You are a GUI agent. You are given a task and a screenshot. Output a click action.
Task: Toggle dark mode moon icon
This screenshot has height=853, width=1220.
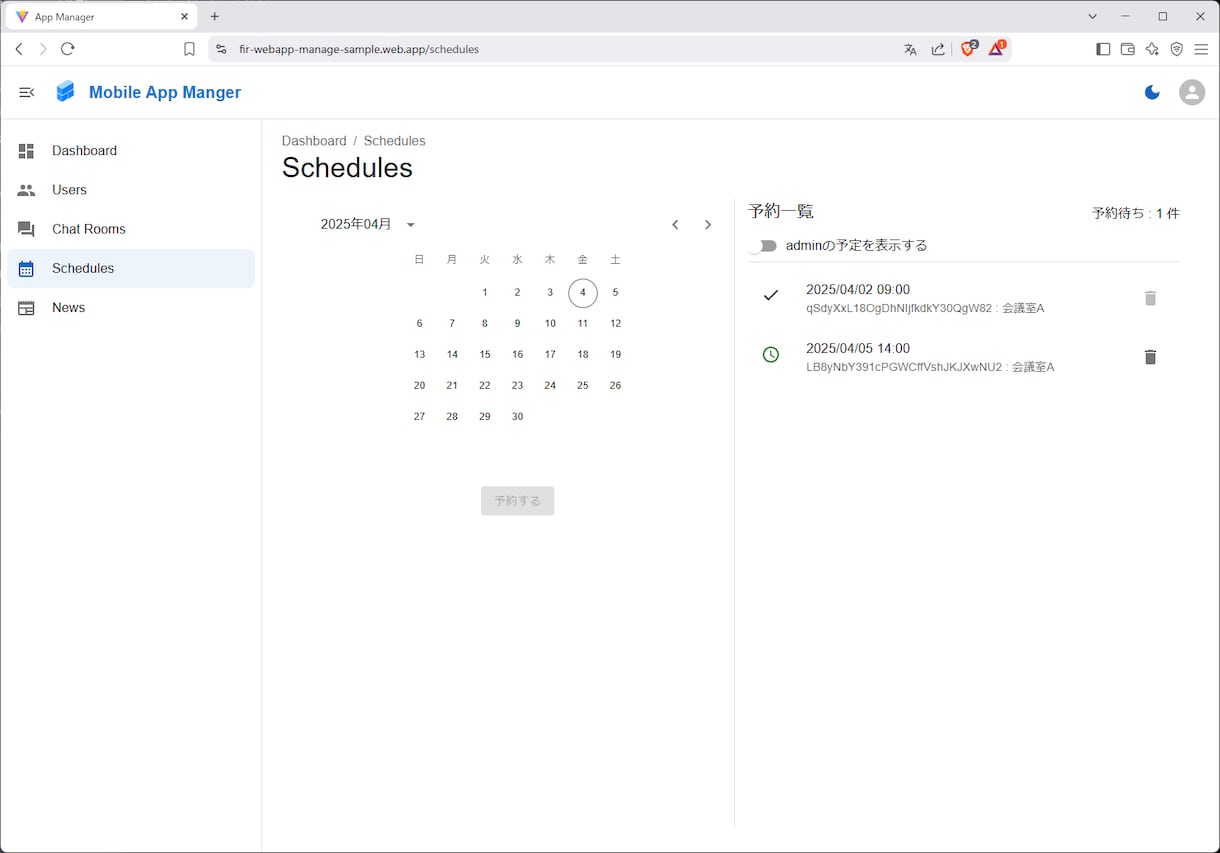[x=1152, y=92]
